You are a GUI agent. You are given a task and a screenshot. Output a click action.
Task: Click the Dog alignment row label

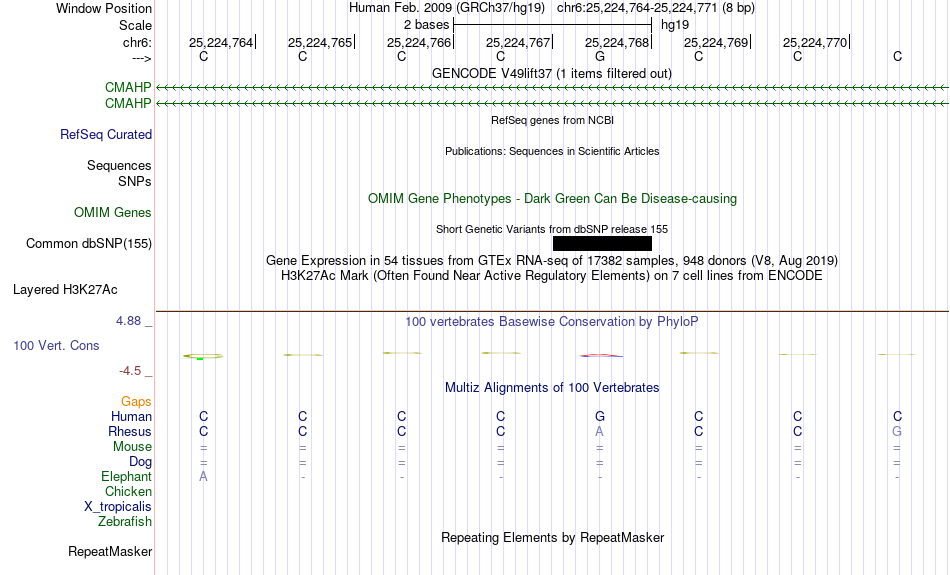coord(141,462)
